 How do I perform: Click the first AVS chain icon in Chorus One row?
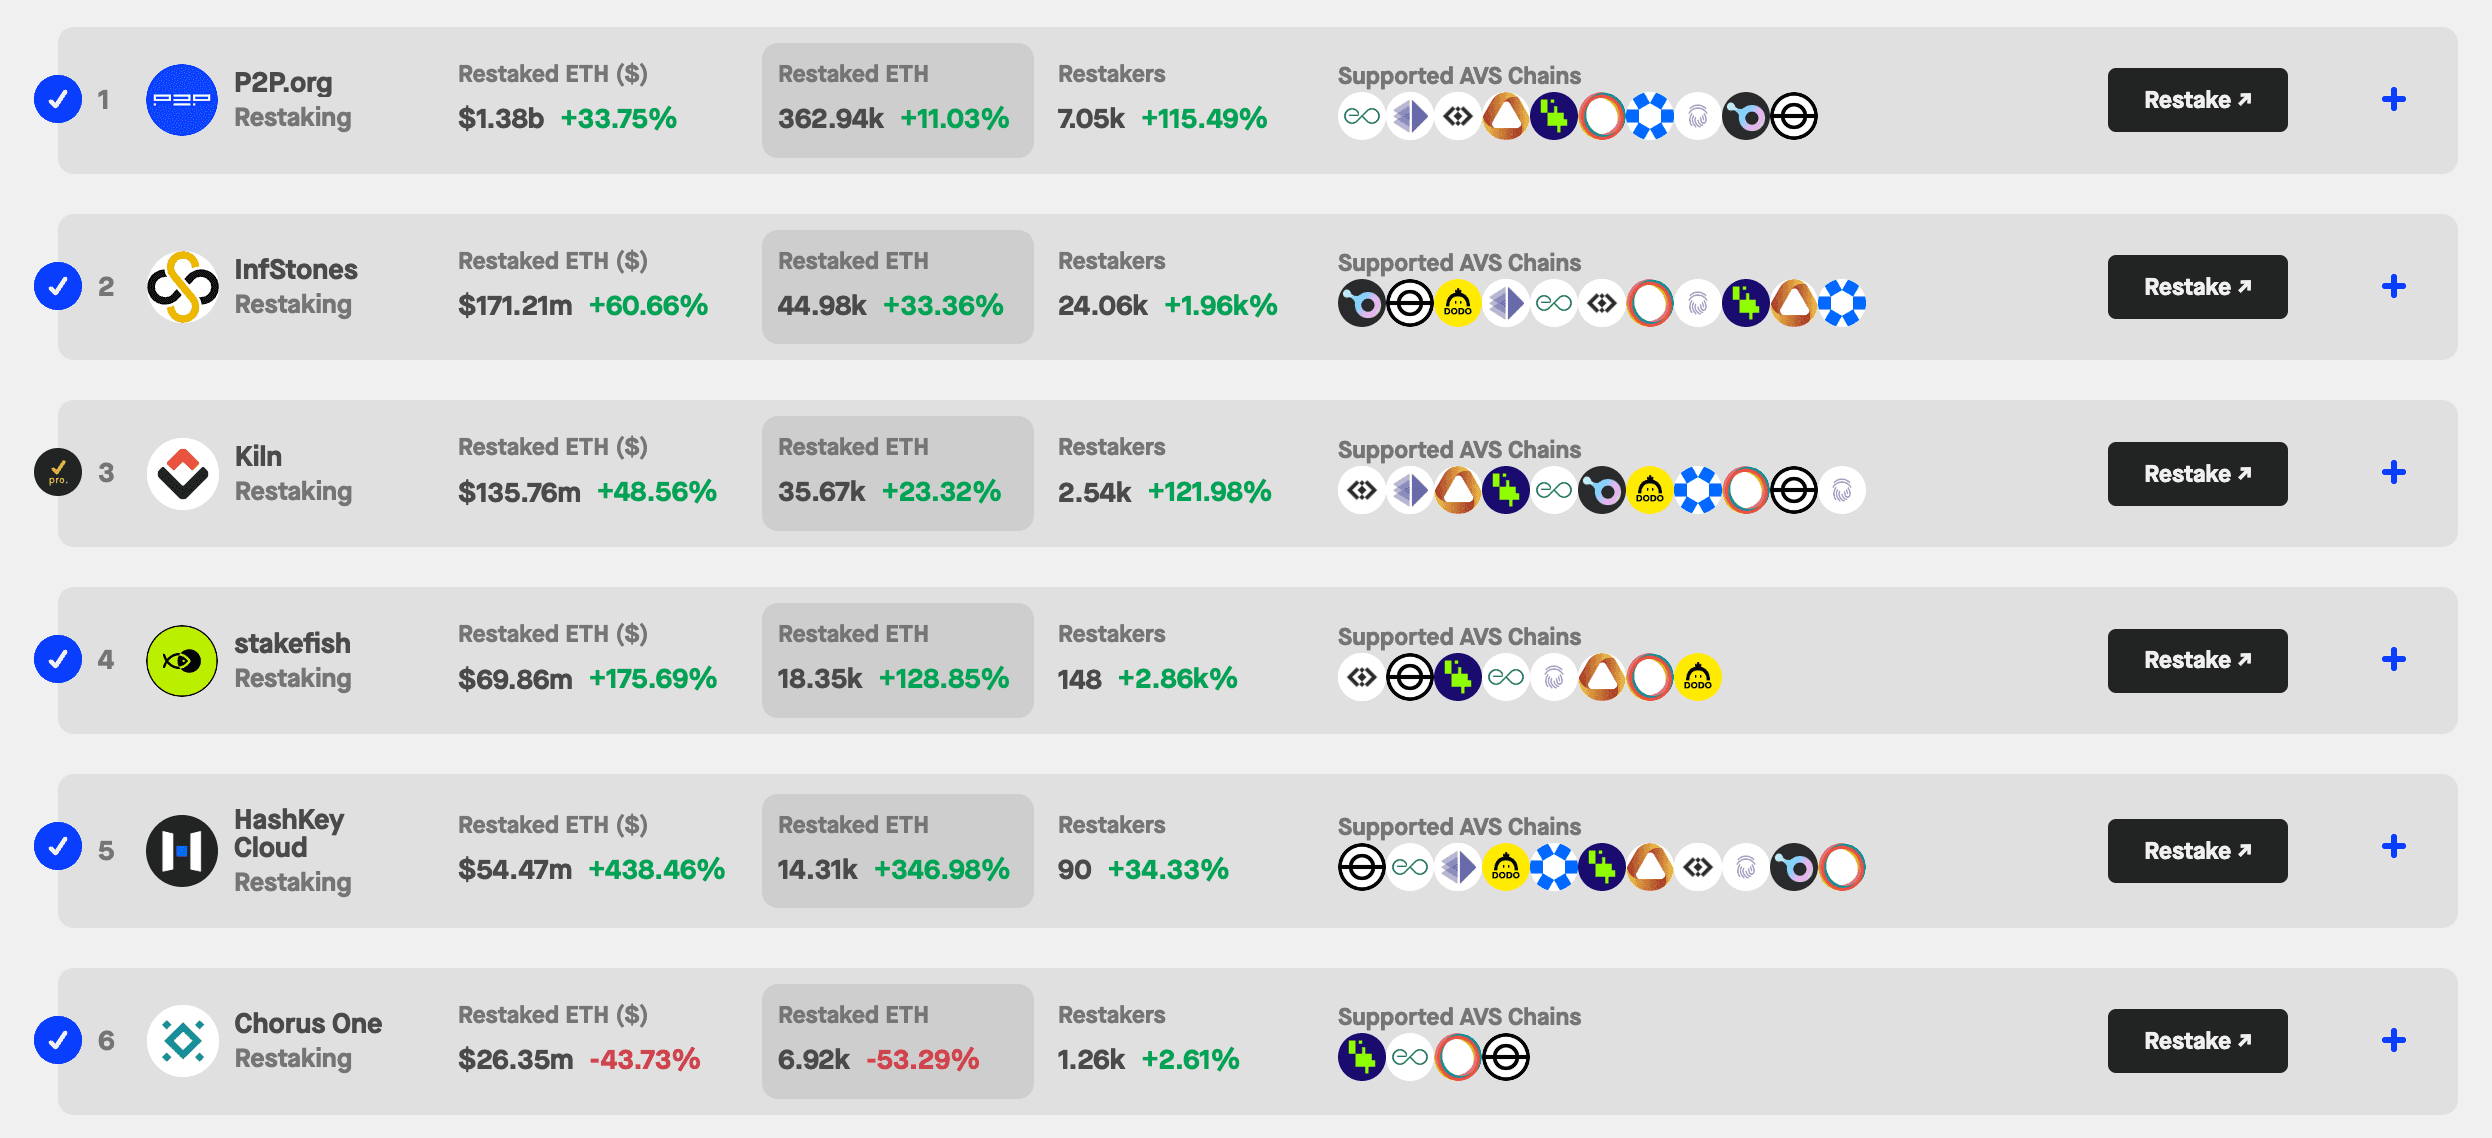pos(1361,1057)
